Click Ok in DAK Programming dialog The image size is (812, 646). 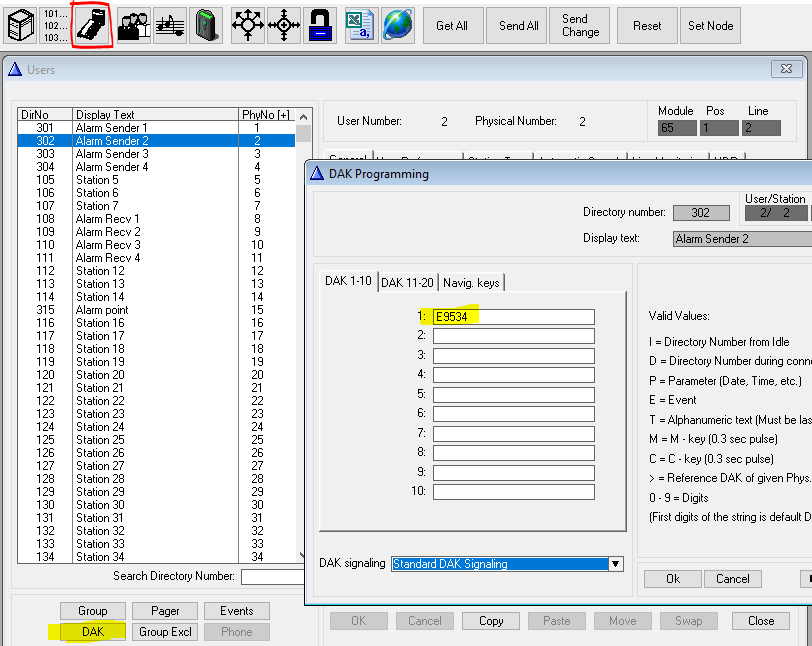pyautogui.click(x=672, y=579)
